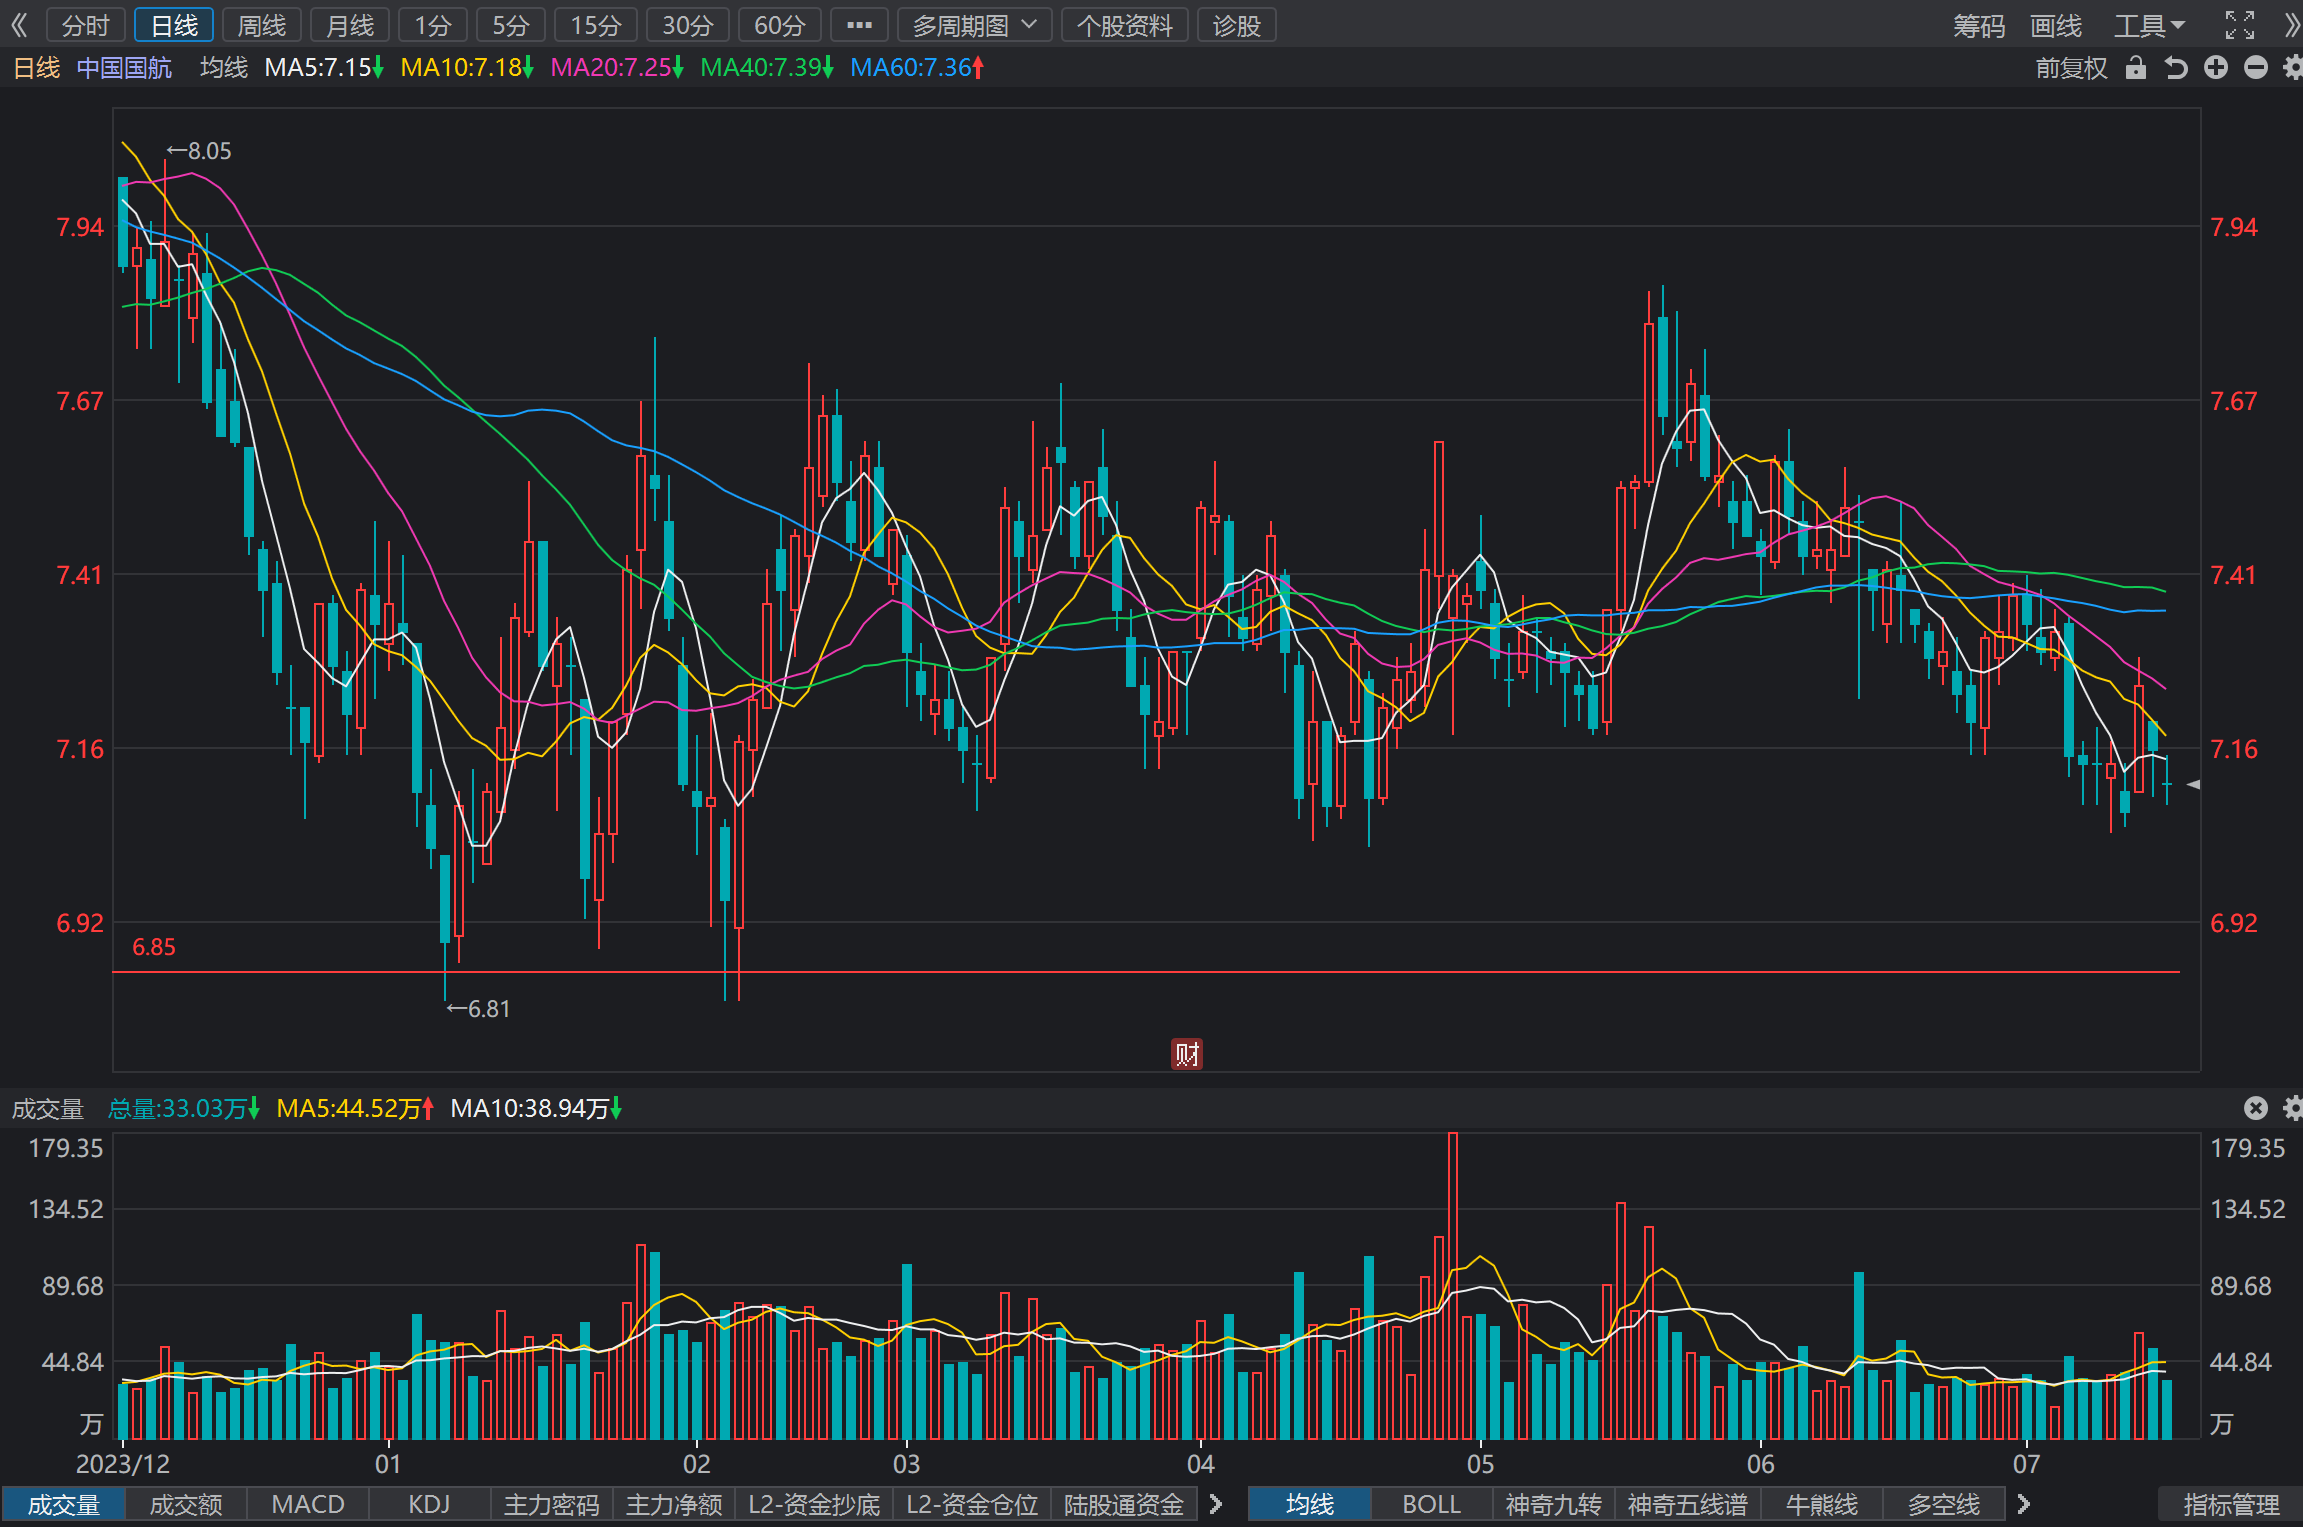The width and height of the screenshot is (2303, 1527).
Task: Select the 周线 period
Action: coord(262,25)
